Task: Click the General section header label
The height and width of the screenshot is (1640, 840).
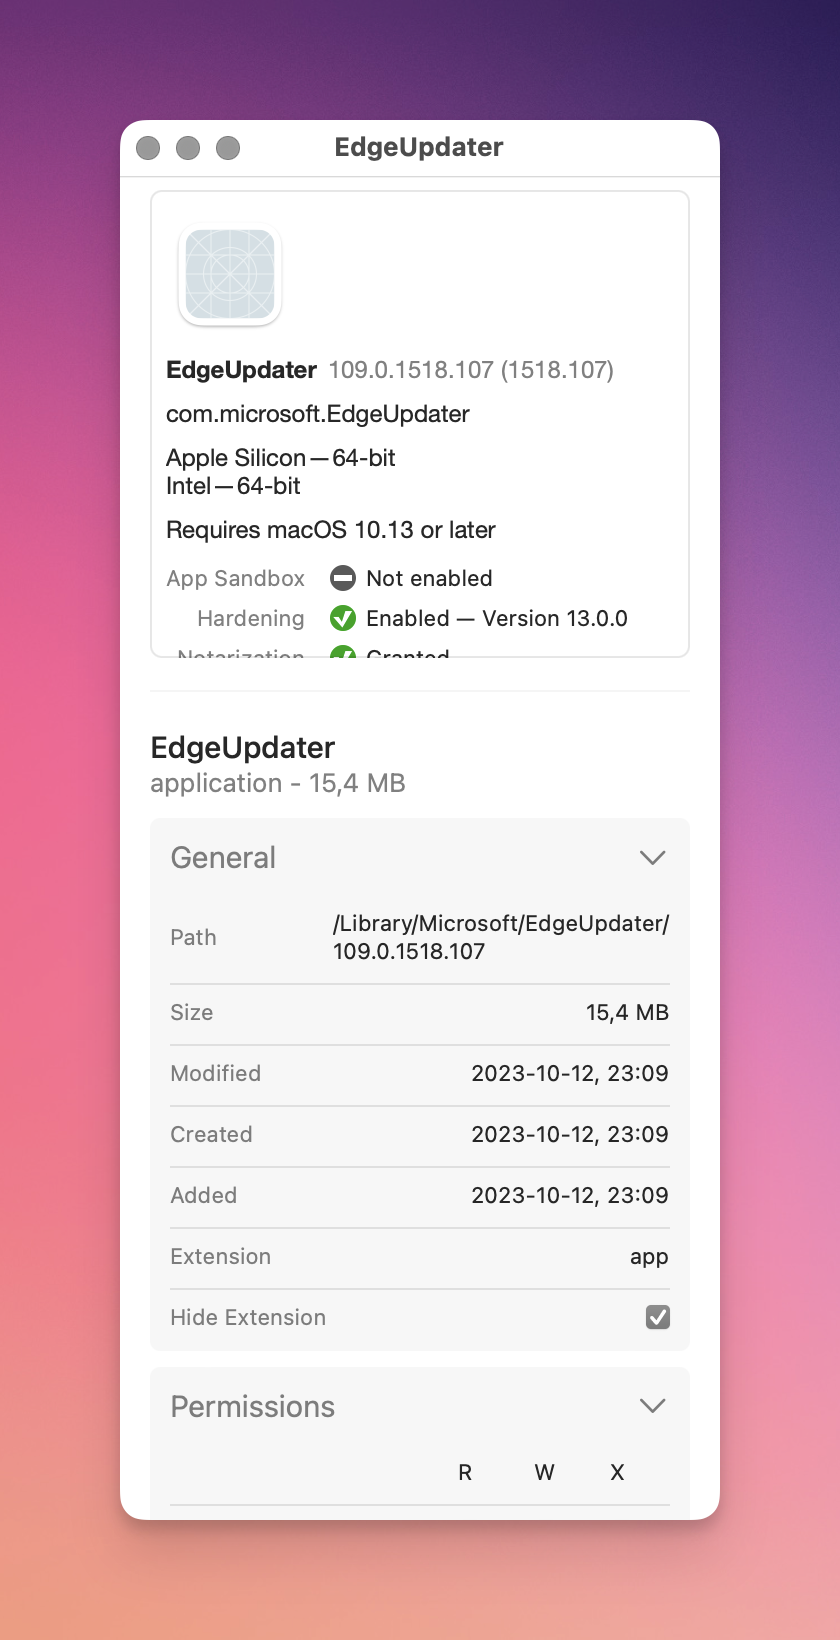Action: (x=223, y=858)
